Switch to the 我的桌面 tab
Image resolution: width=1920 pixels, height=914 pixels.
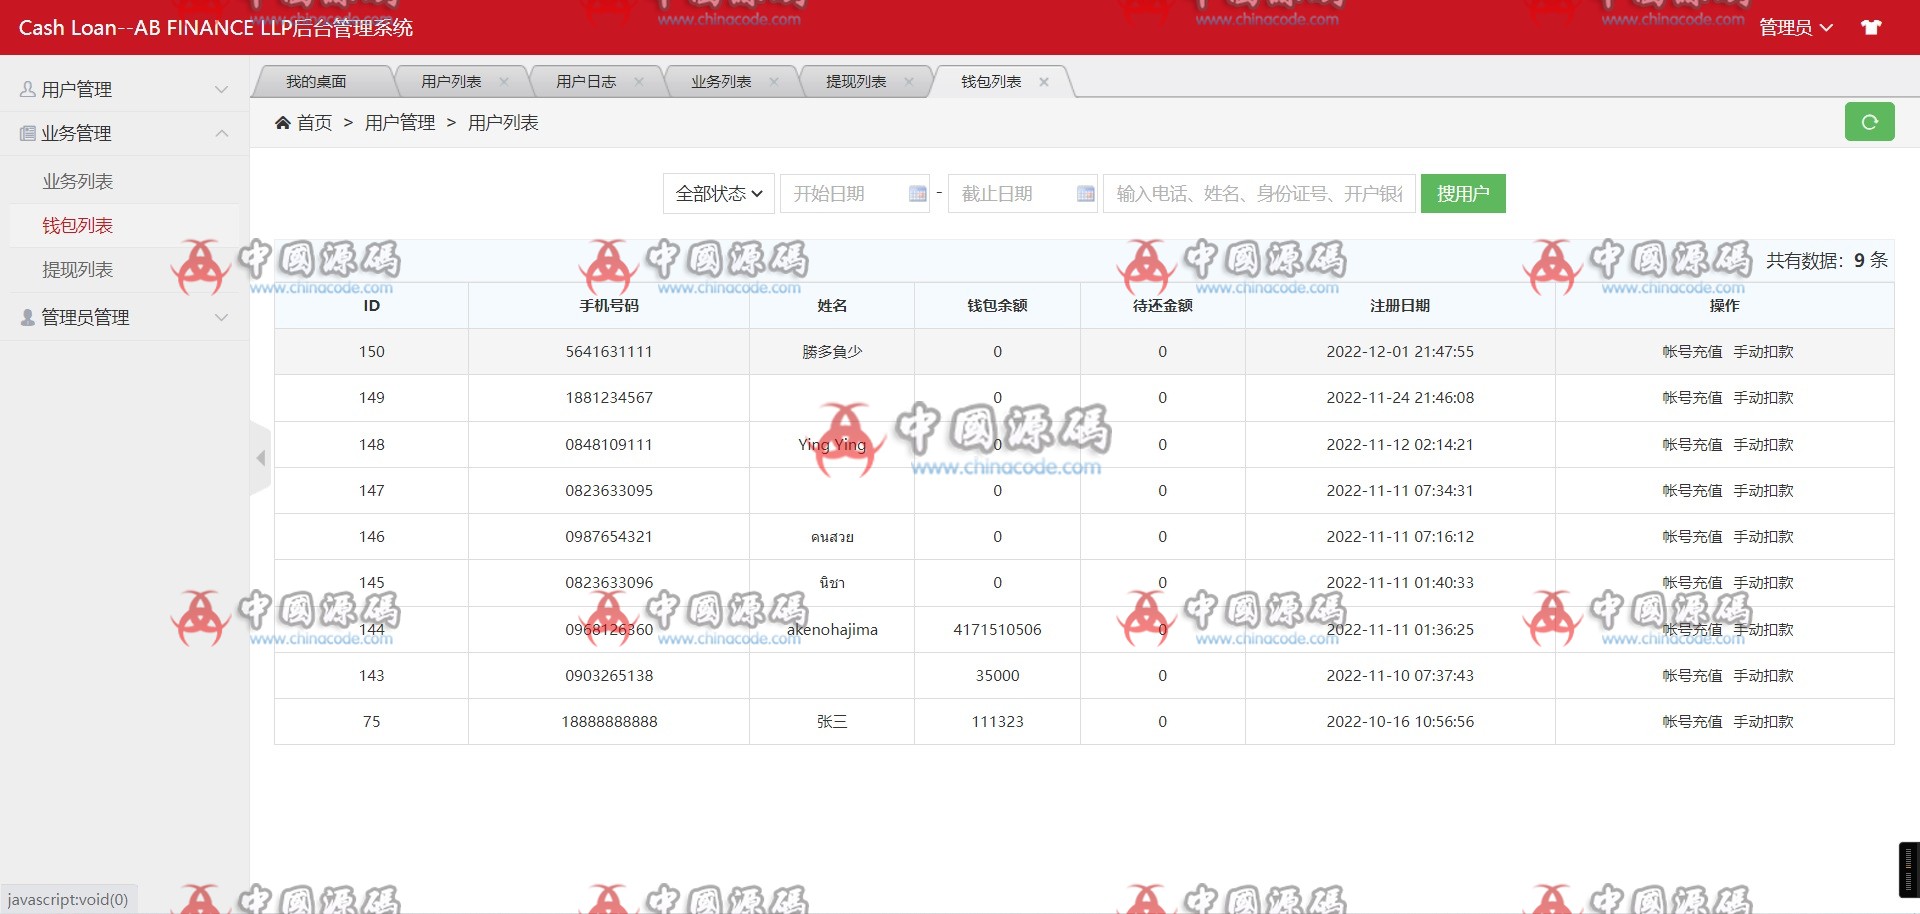coord(316,82)
